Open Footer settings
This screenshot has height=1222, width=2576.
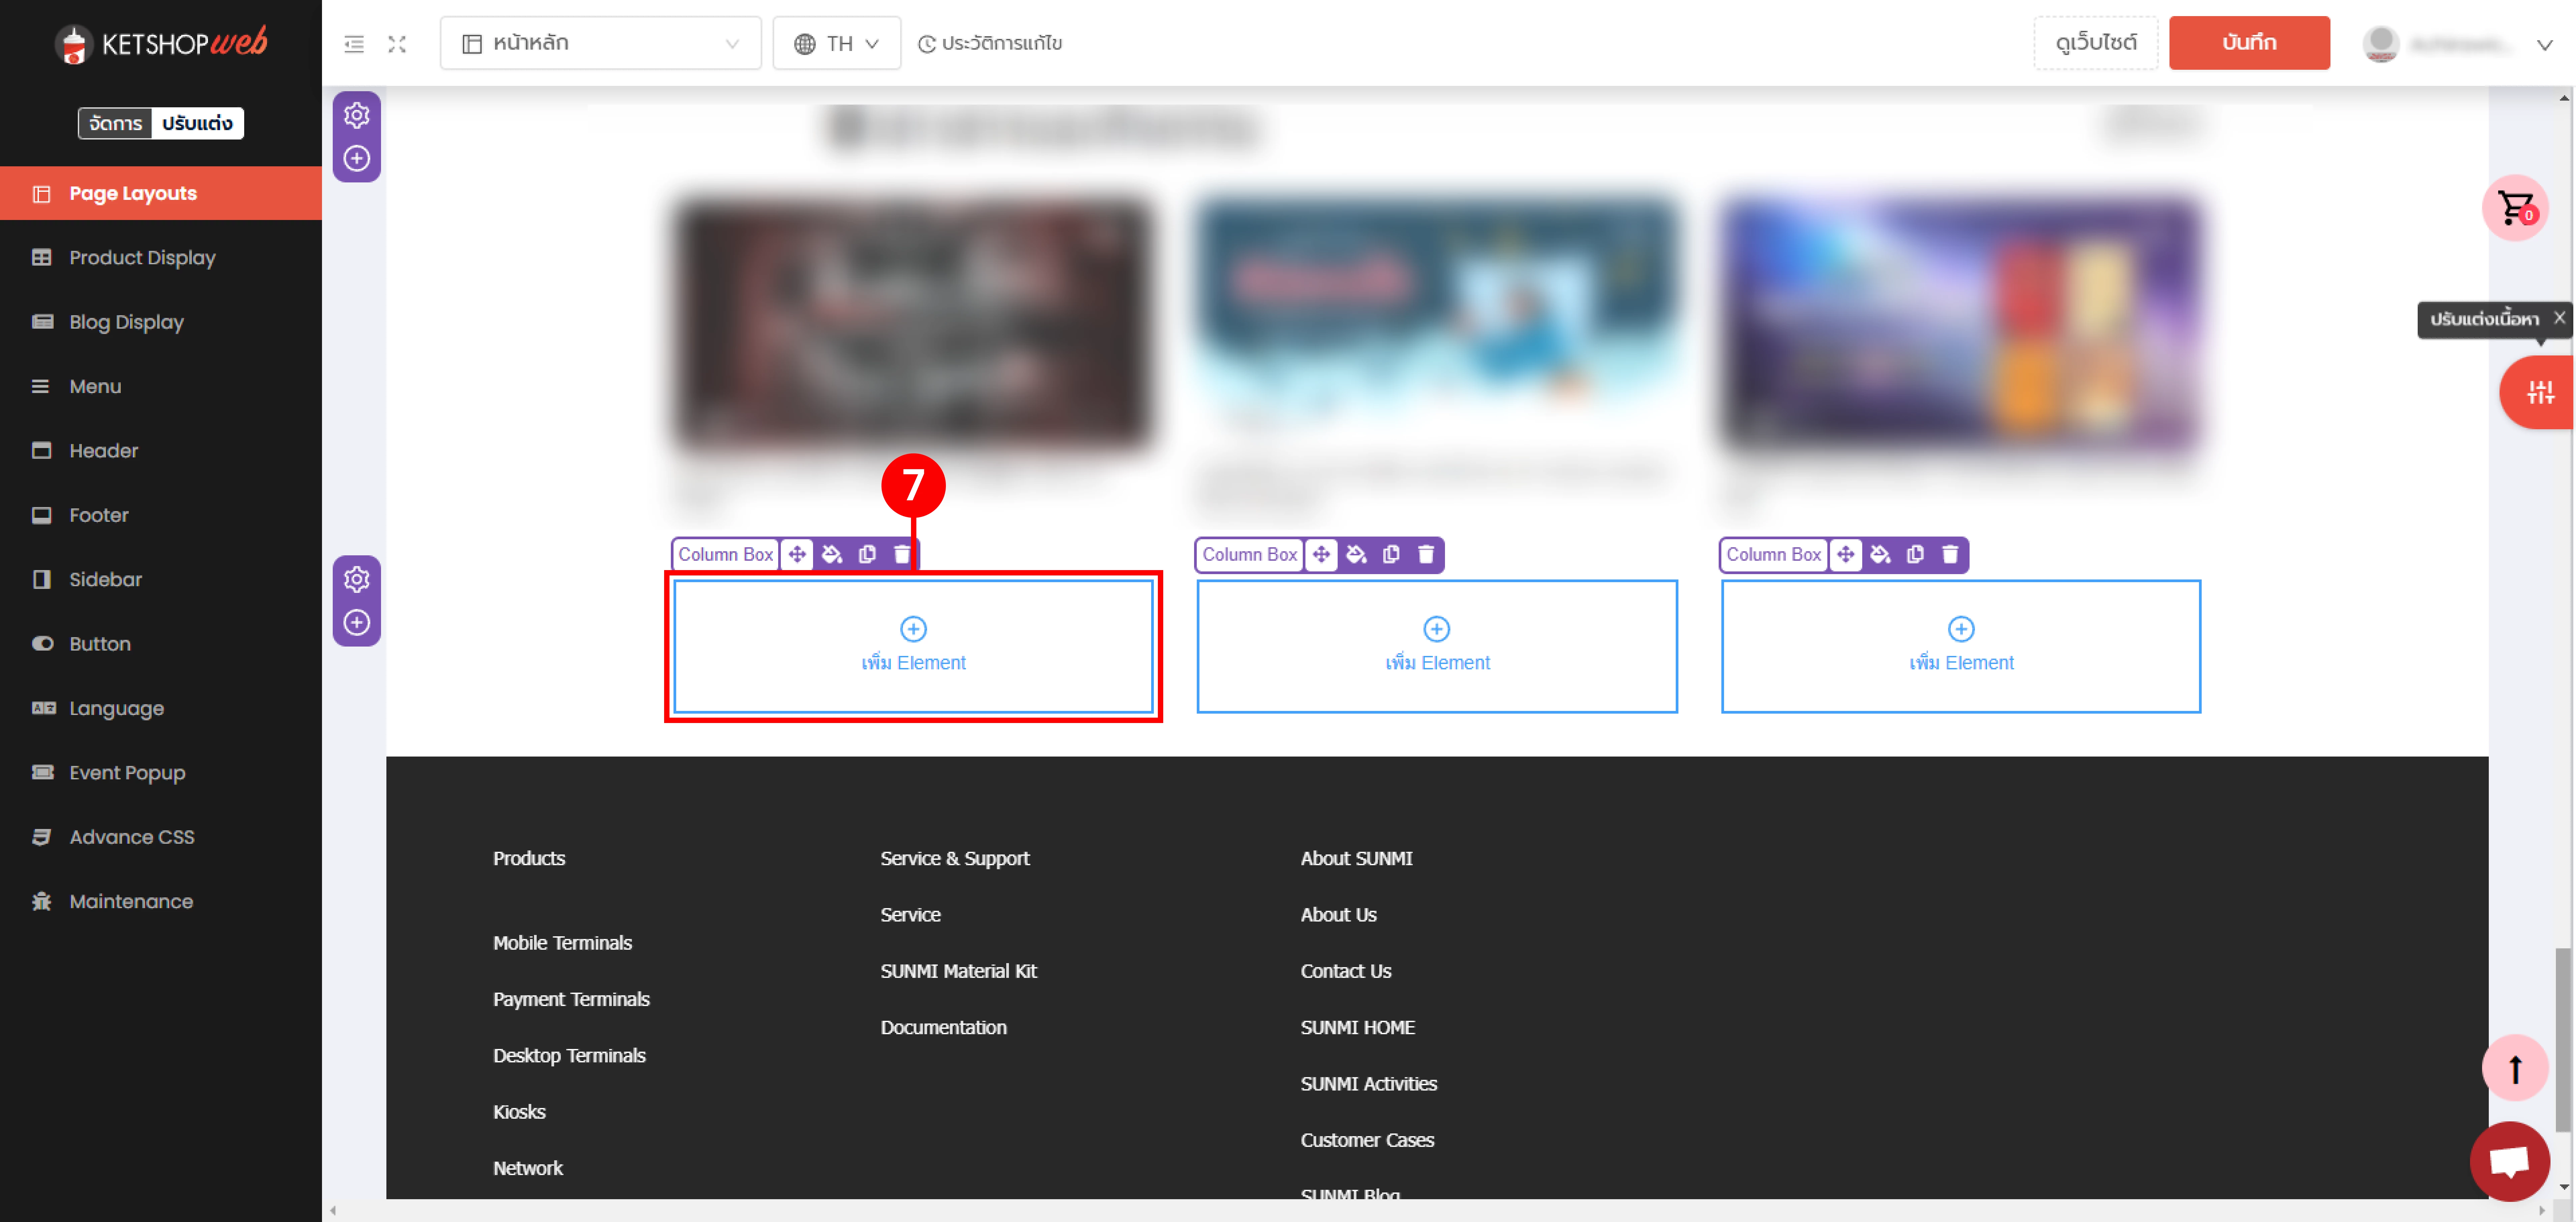click(x=161, y=515)
